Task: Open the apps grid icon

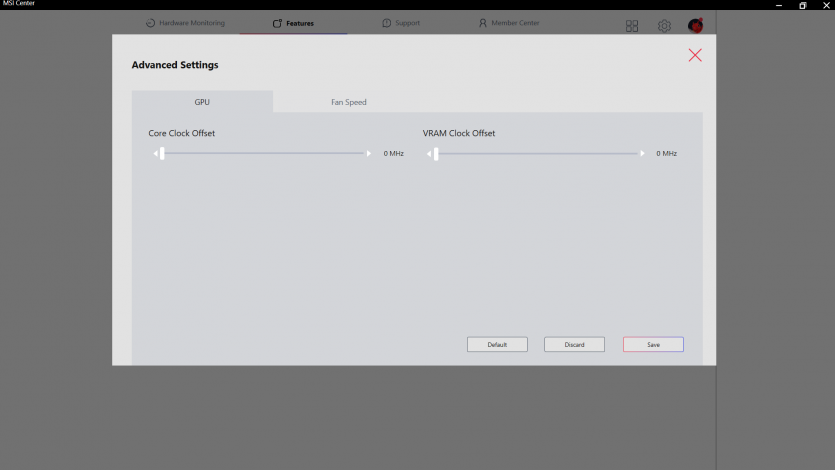Action: [632, 26]
